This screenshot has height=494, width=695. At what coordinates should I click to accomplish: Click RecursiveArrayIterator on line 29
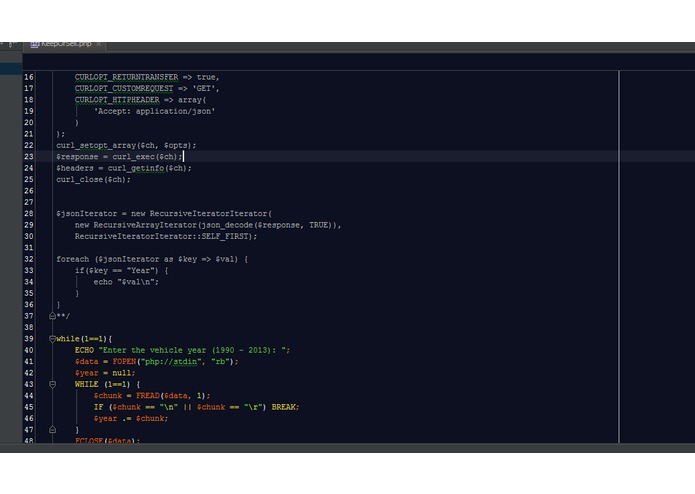[x=145, y=225]
